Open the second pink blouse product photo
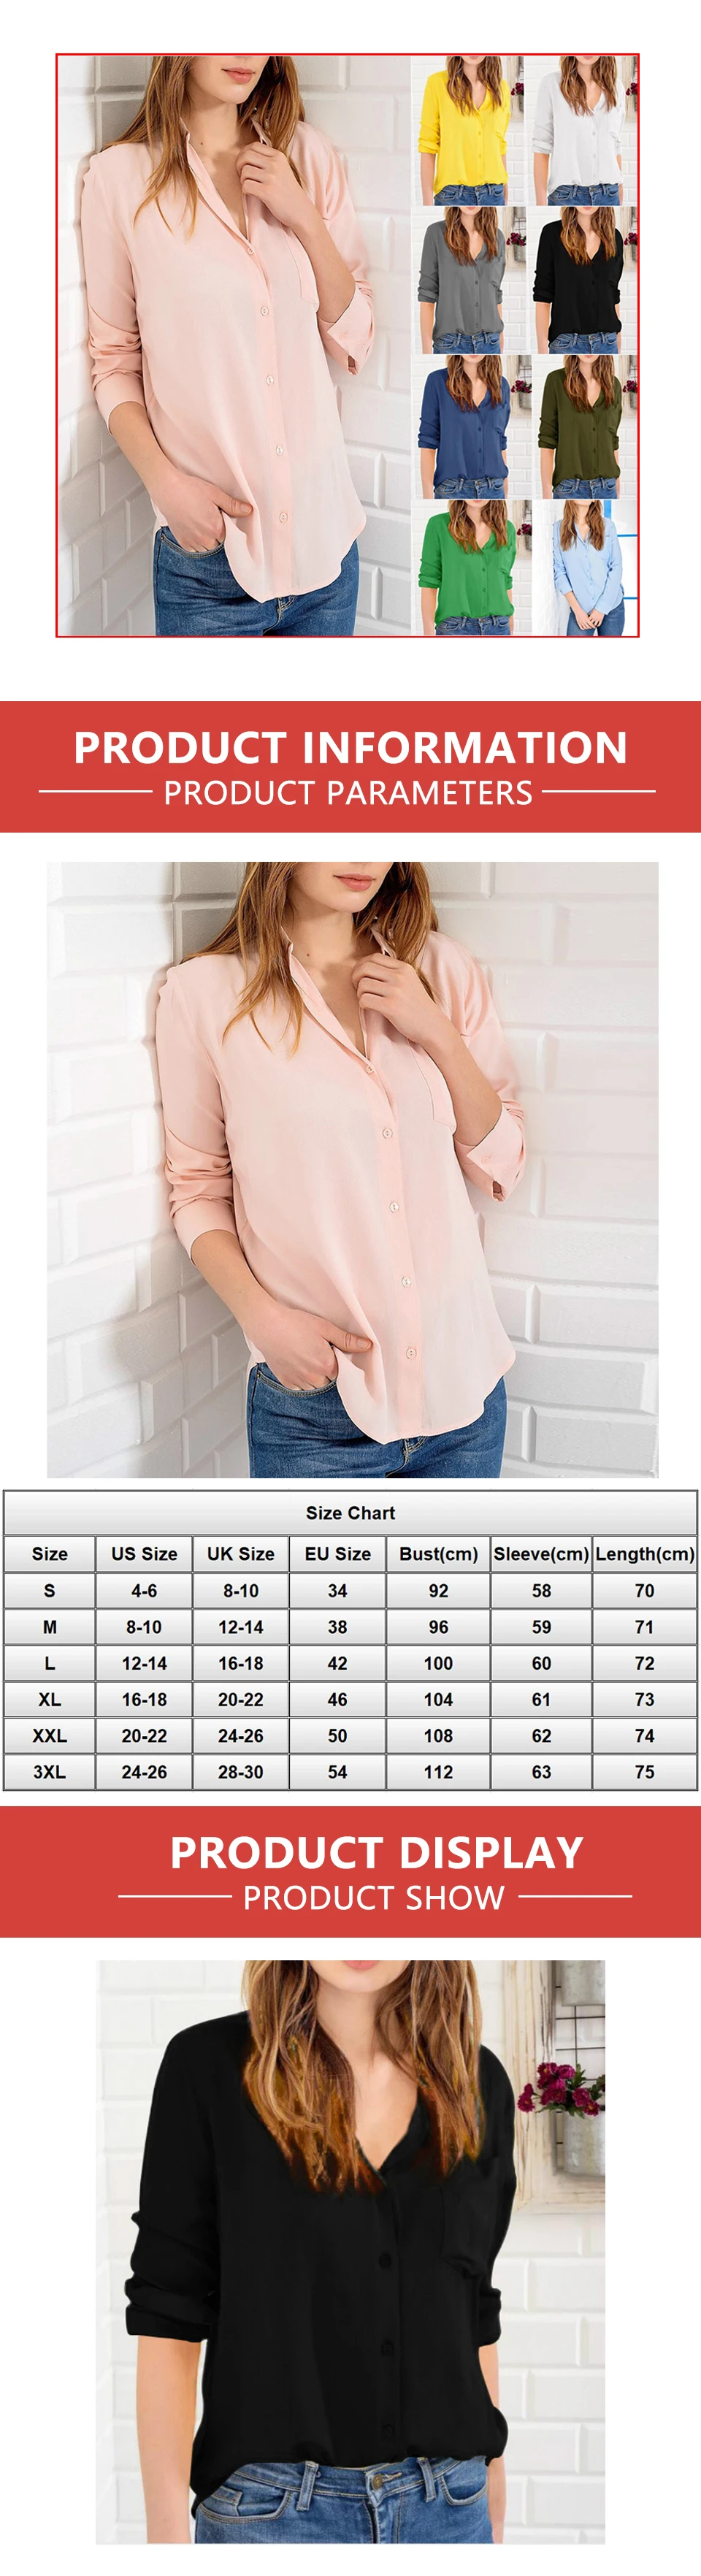This screenshot has width=701, height=2576. tap(352, 1169)
